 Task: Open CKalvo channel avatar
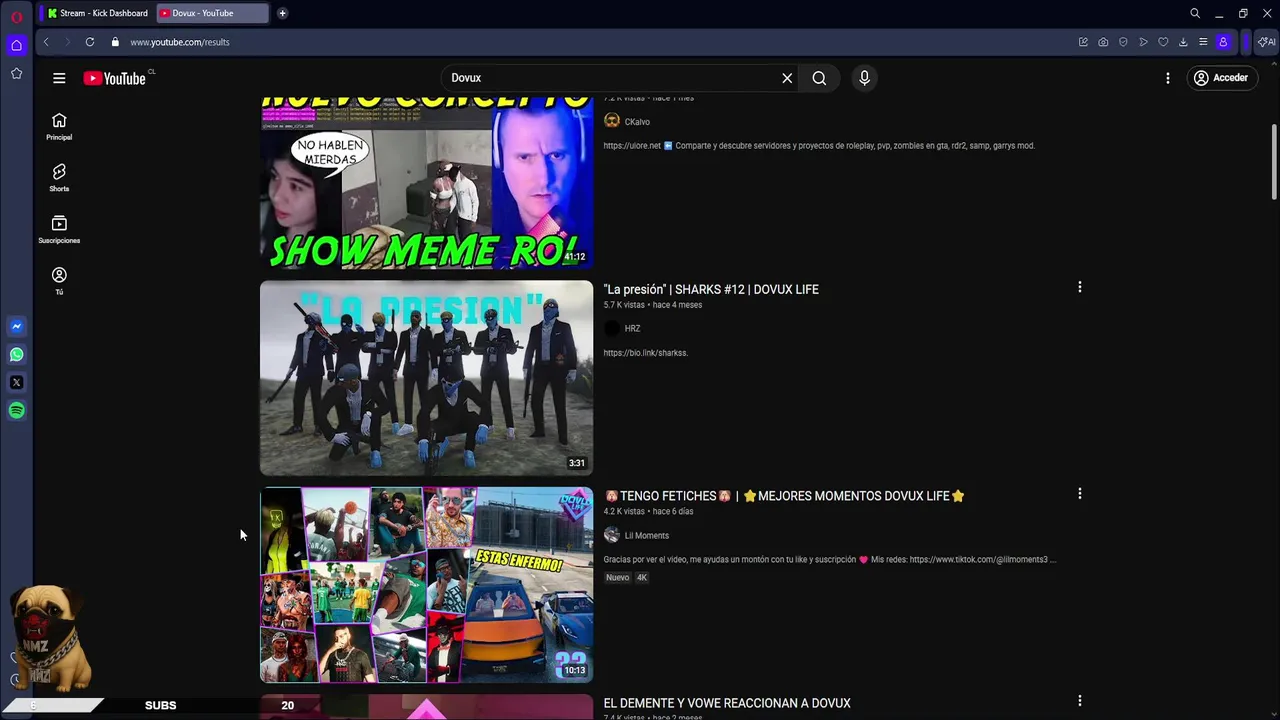[612, 121]
